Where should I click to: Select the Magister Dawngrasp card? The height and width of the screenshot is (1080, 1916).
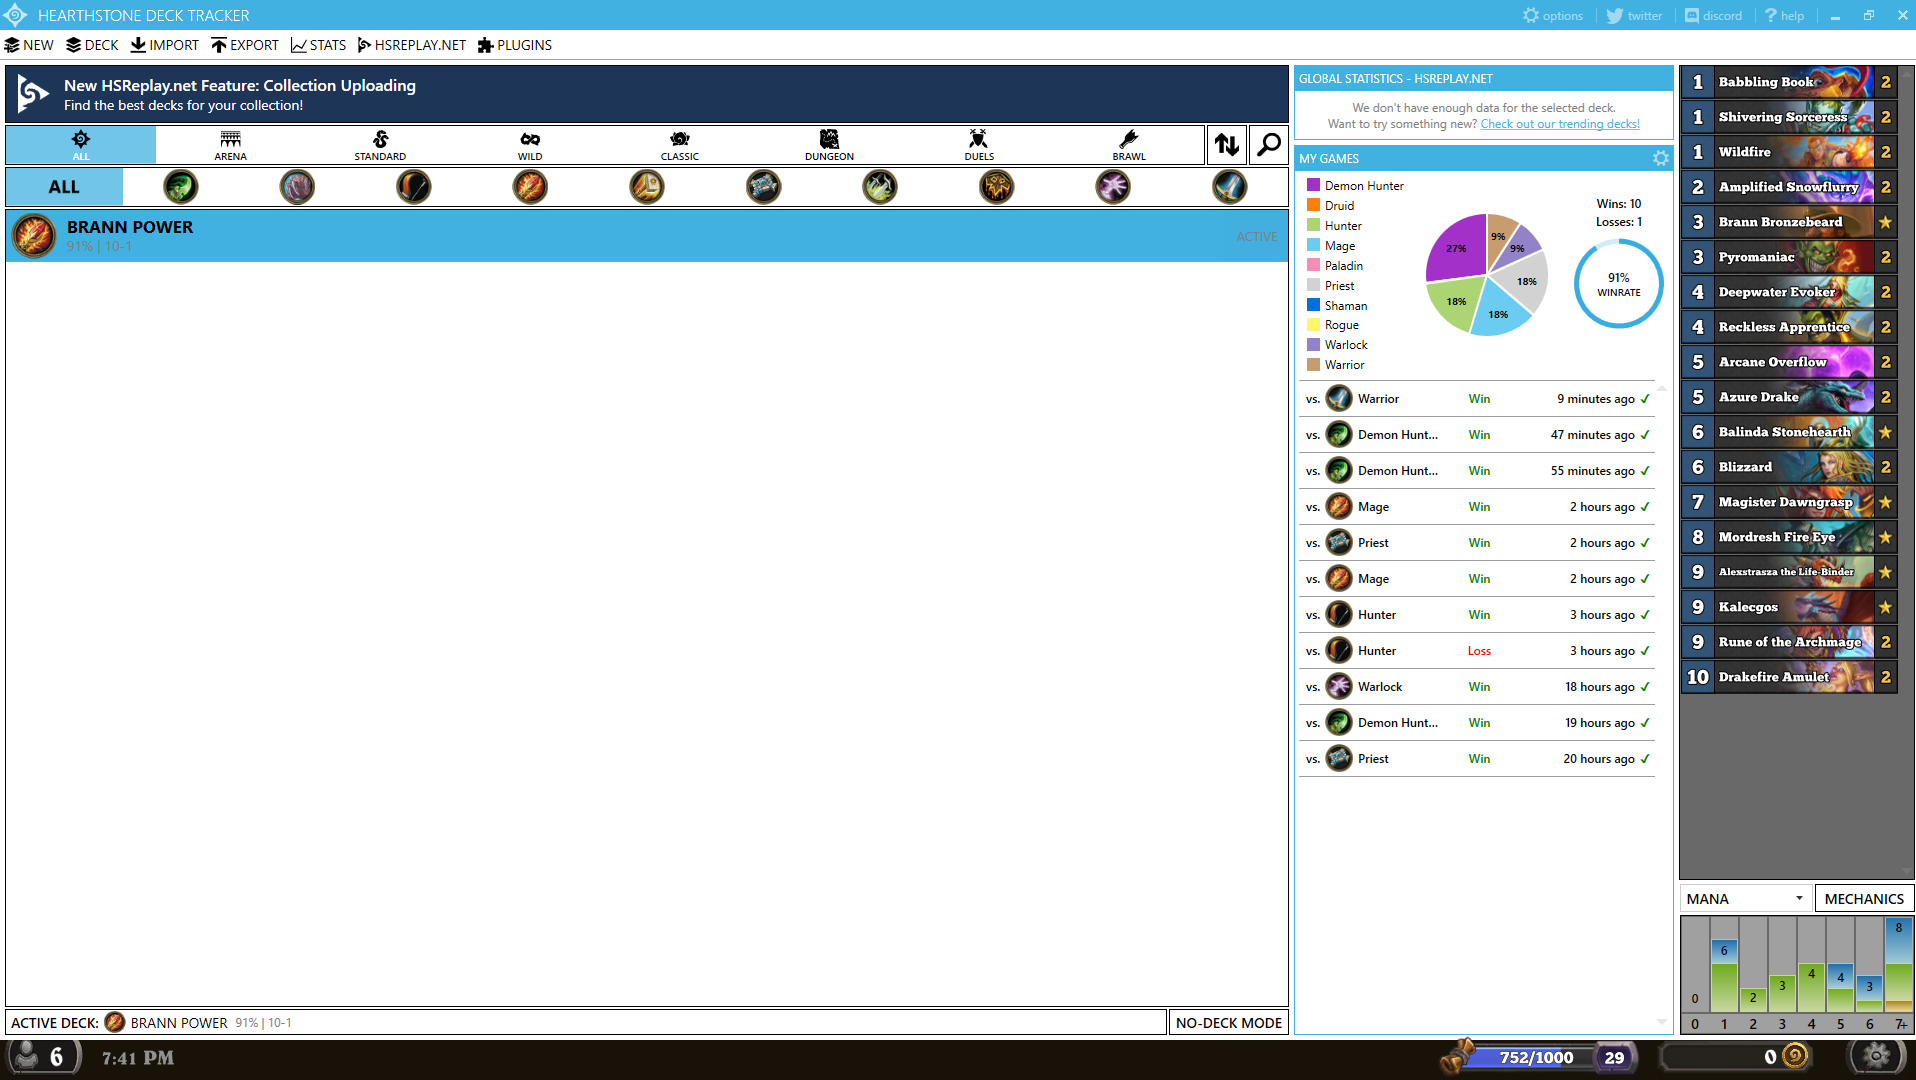(x=1789, y=502)
